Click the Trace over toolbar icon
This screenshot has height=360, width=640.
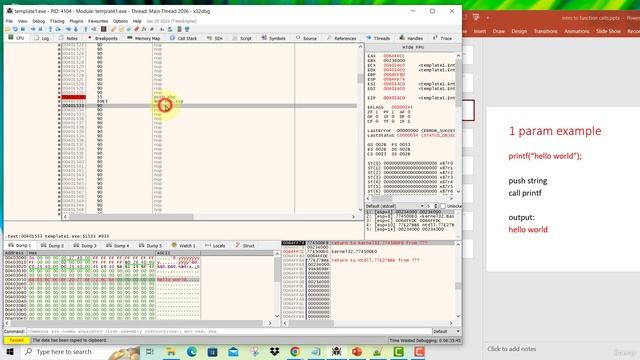pos(76,29)
